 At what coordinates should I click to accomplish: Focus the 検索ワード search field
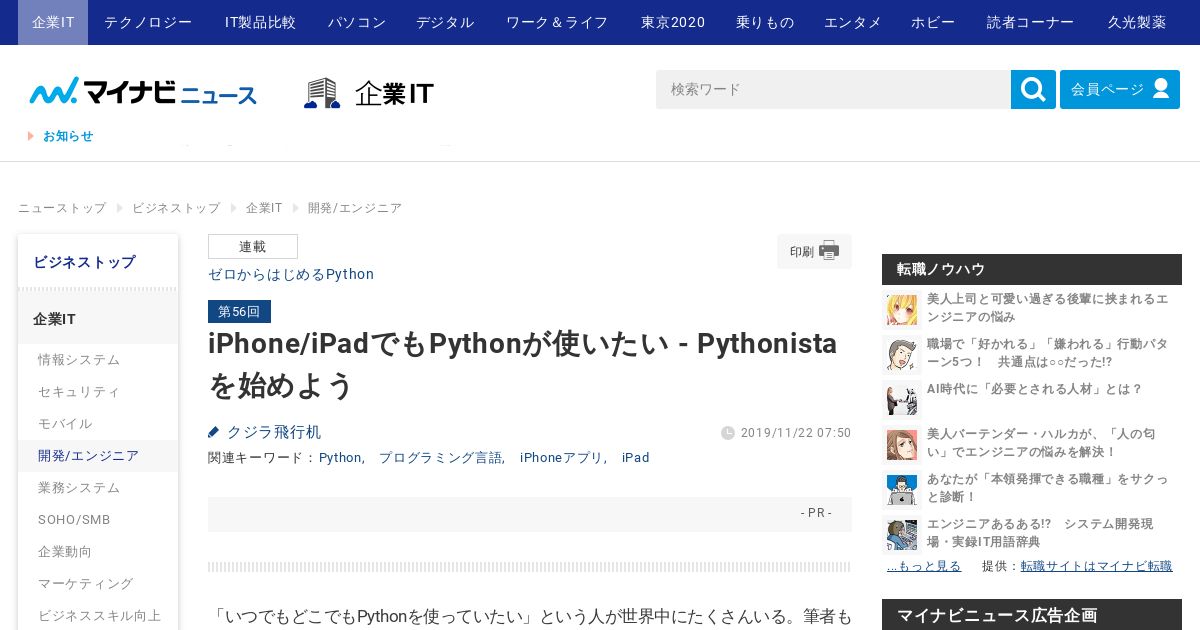833,89
